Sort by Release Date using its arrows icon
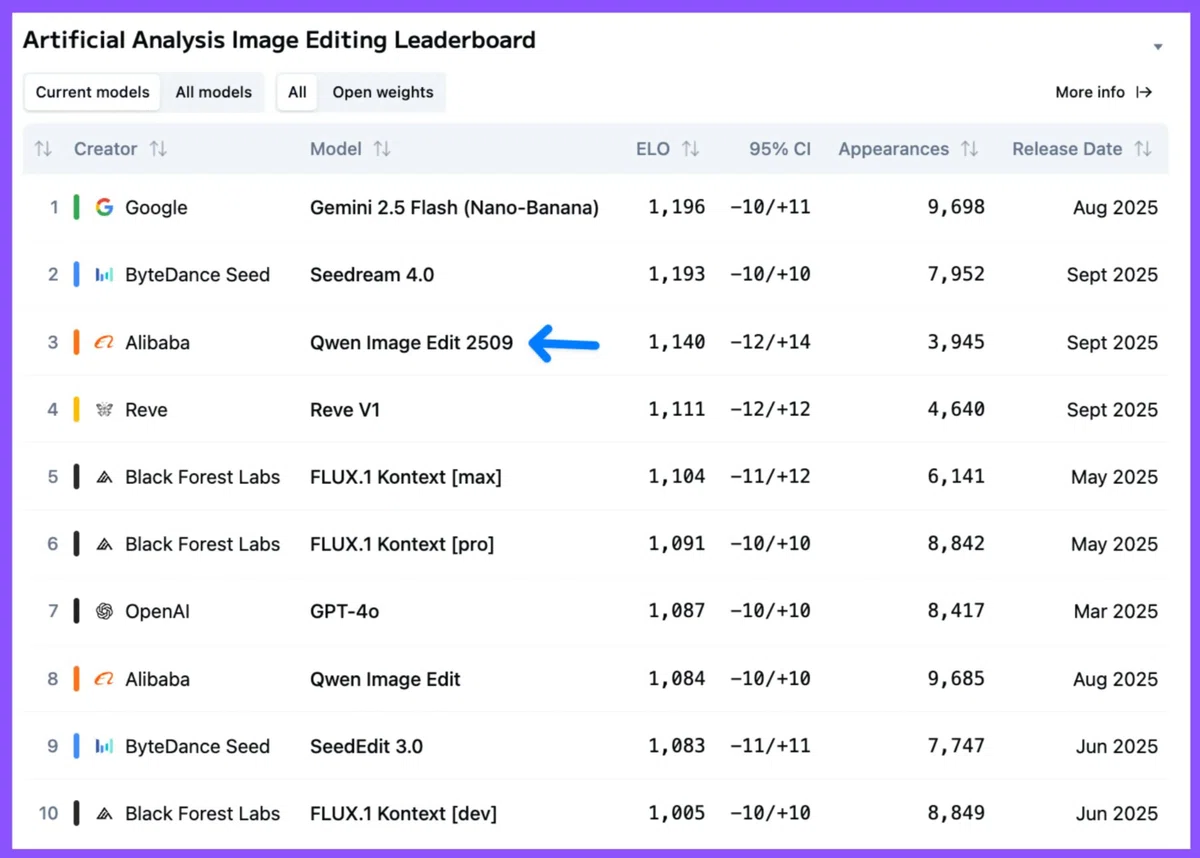Viewport: 1200px width, 858px height. [x=1143, y=149]
